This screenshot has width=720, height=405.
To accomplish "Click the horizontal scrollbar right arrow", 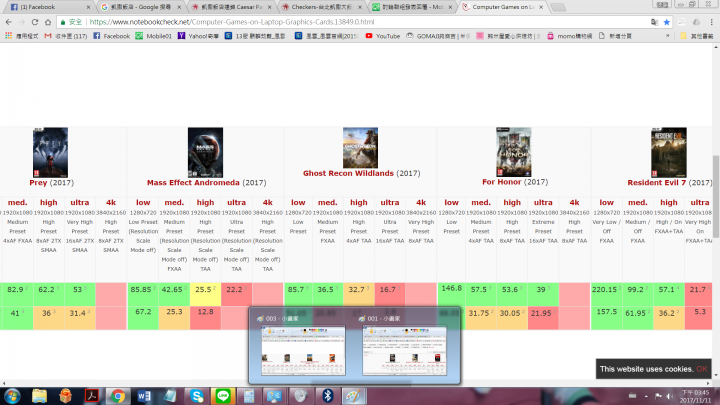I will pyautogui.click(x=709, y=383).
